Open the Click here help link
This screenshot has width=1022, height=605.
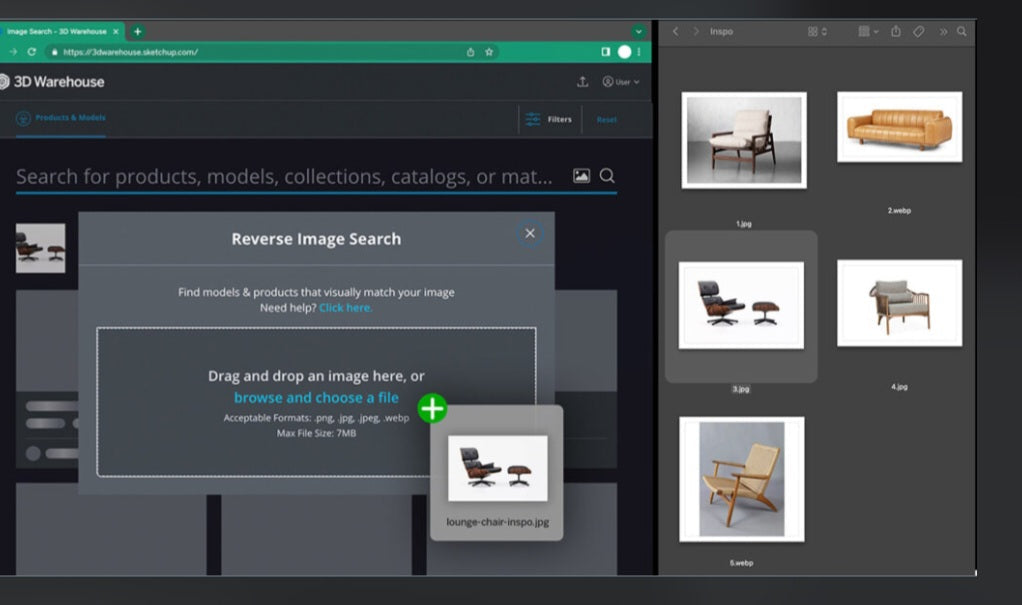tap(345, 308)
